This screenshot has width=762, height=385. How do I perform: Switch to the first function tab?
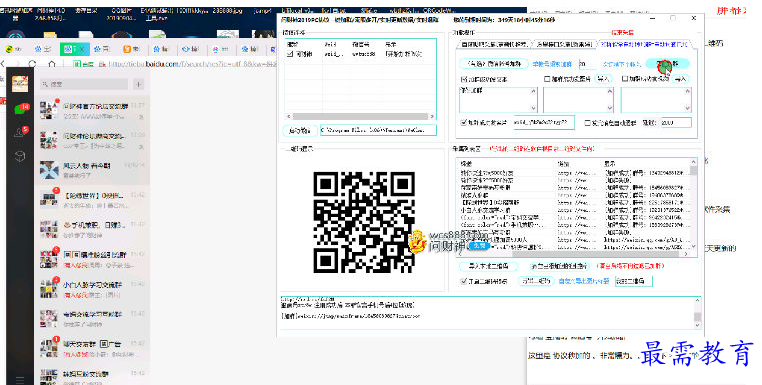click(494, 44)
